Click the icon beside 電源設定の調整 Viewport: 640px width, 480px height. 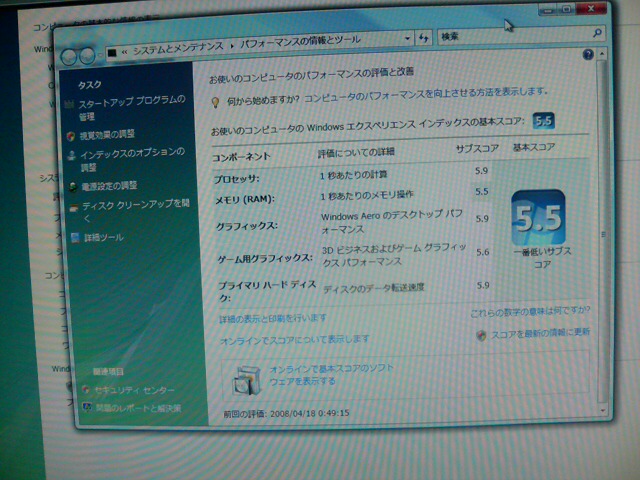click(x=73, y=187)
